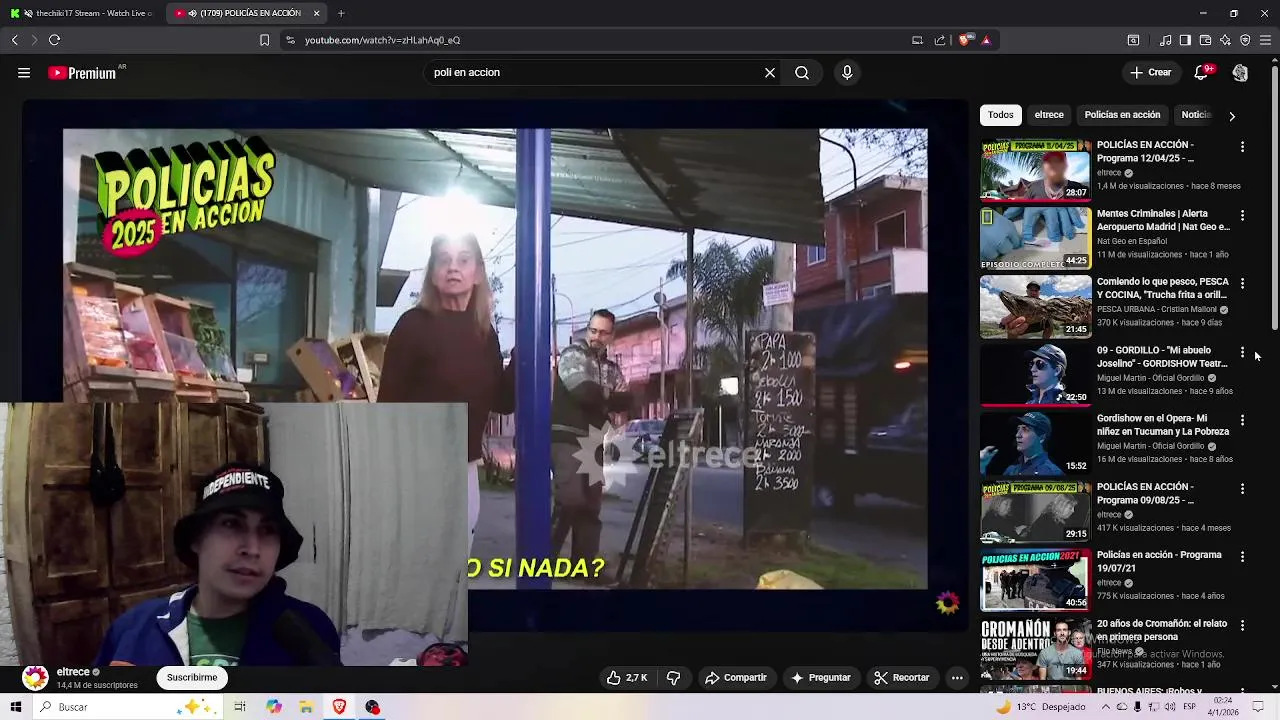The width and height of the screenshot is (1280, 720).
Task: Select Policías en acción filter chip
Action: [x=1122, y=115]
